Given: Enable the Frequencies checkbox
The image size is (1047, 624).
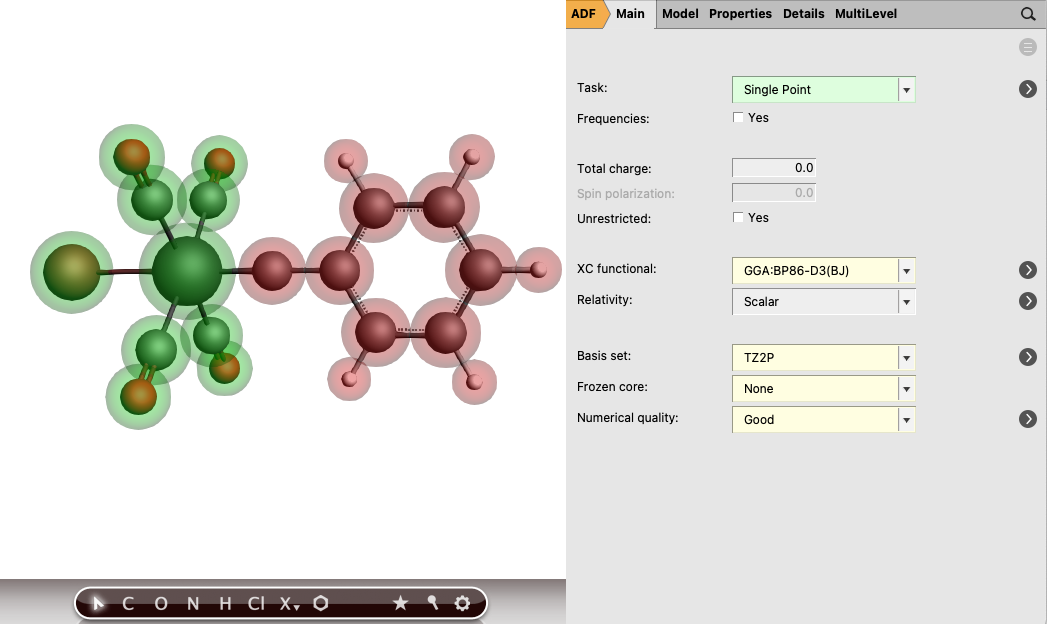Looking at the screenshot, I should coord(739,118).
